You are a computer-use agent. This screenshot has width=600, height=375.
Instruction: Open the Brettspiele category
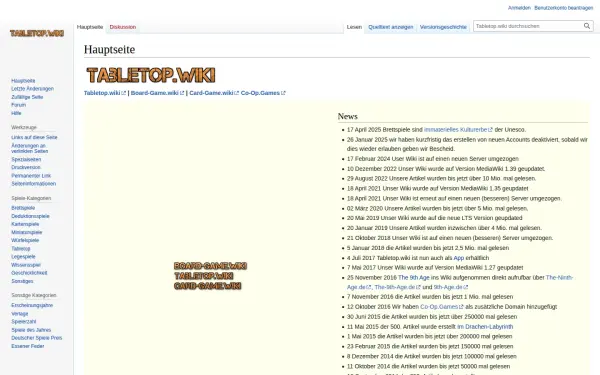click(23, 208)
